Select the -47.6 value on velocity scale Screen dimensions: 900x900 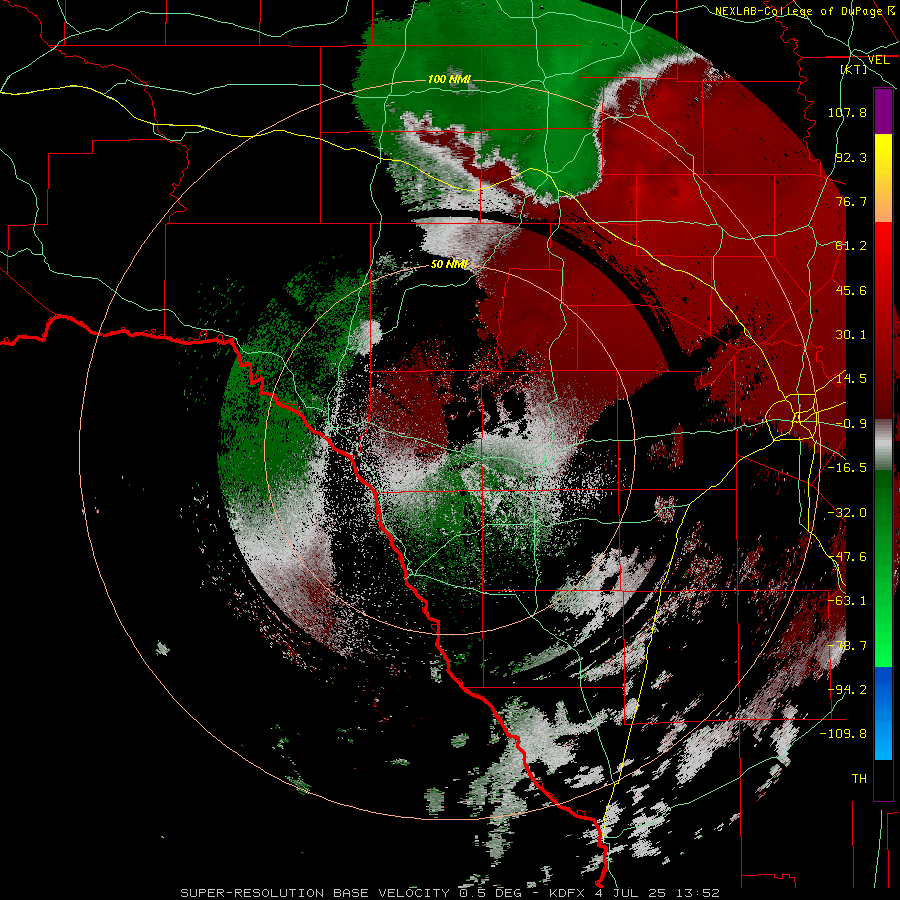click(x=847, y=557)
